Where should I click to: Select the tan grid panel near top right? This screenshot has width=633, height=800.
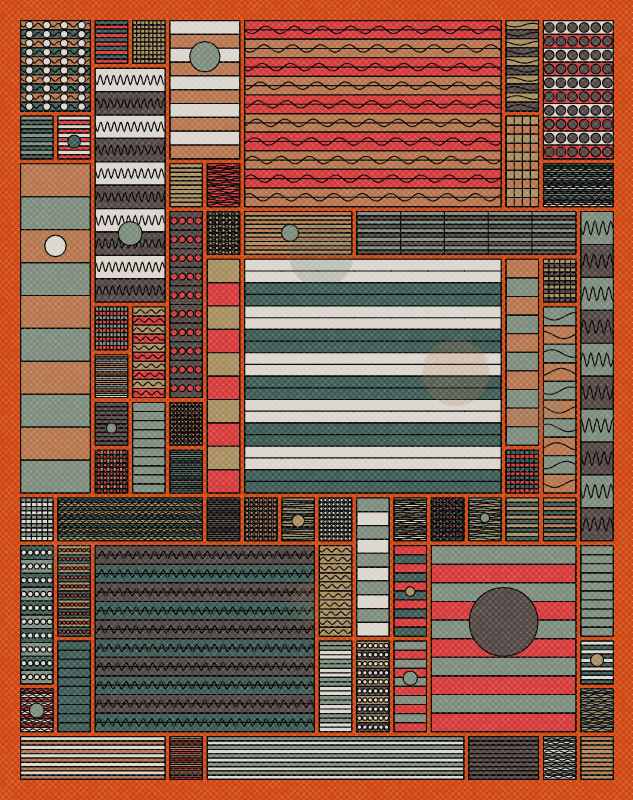521,160
